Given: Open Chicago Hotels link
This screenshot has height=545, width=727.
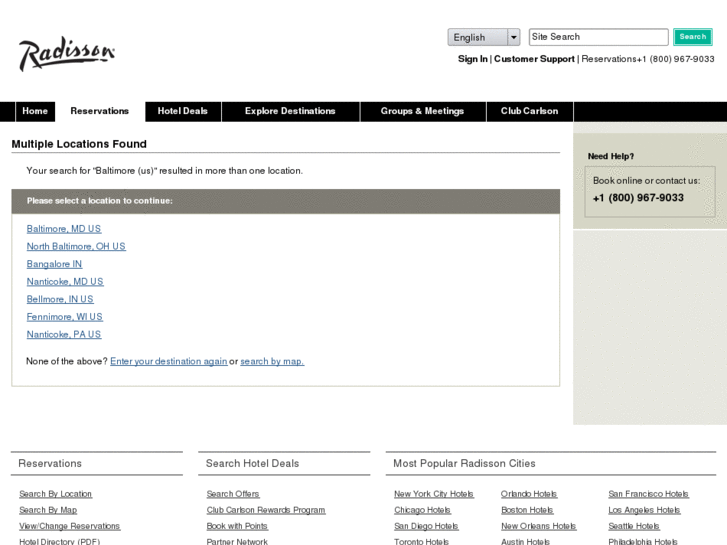Looking at the screenshot, I should (422, 510).
